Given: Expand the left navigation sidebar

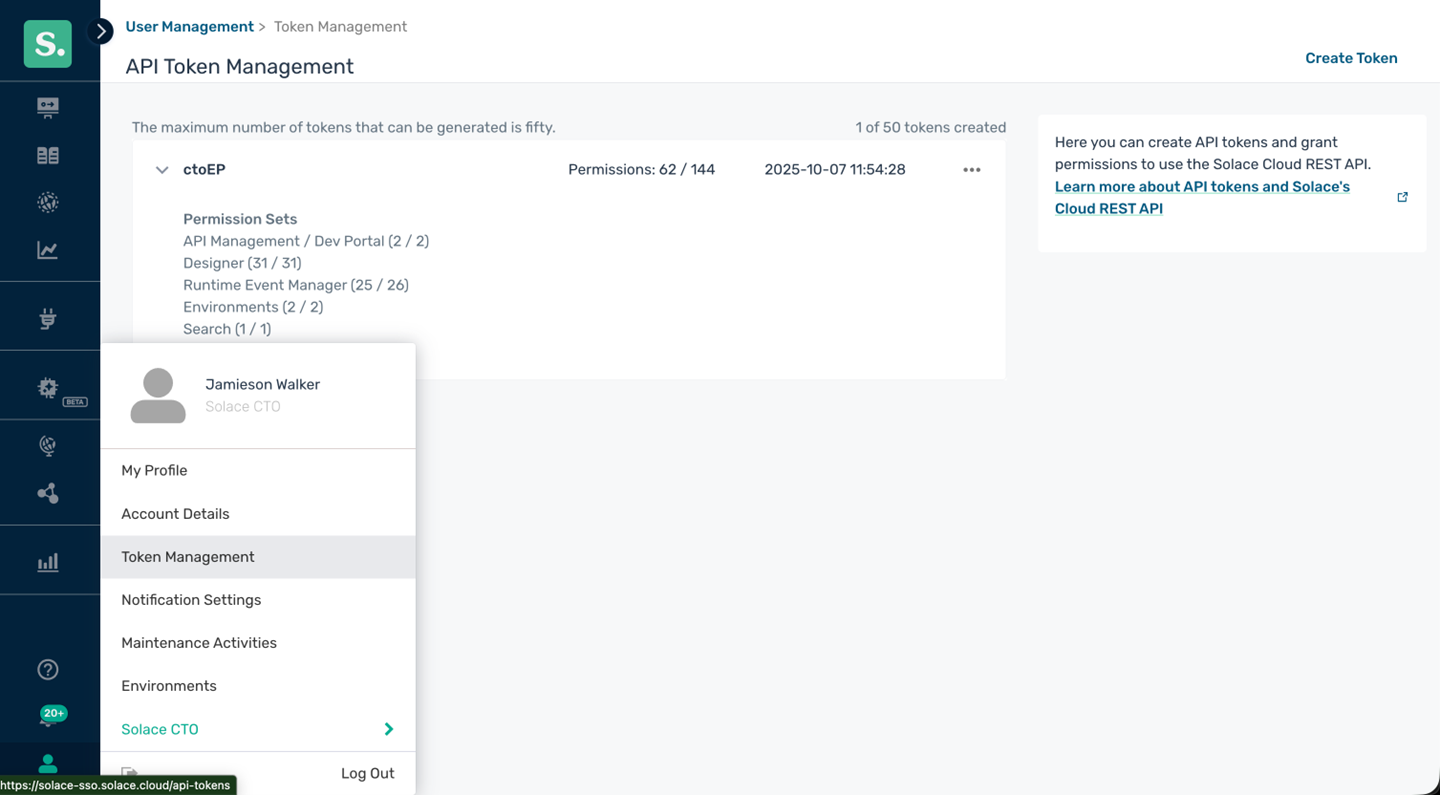Looking at the screenshot, I should tap(100, 31).
